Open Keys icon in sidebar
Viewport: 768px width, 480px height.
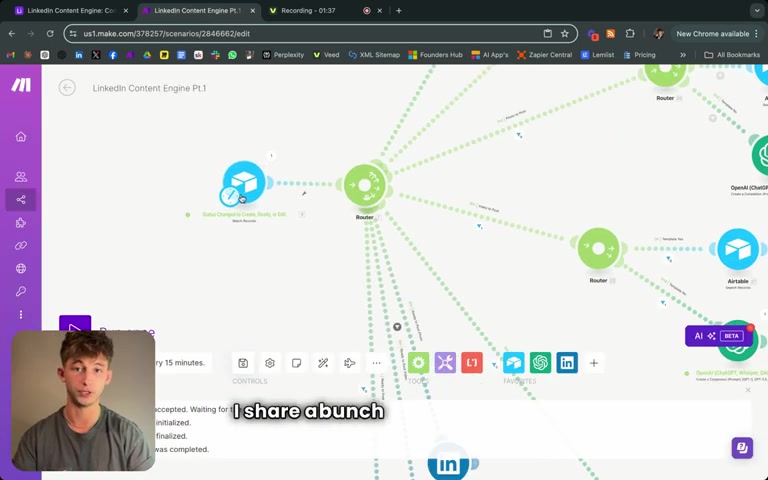click(21, 291)
